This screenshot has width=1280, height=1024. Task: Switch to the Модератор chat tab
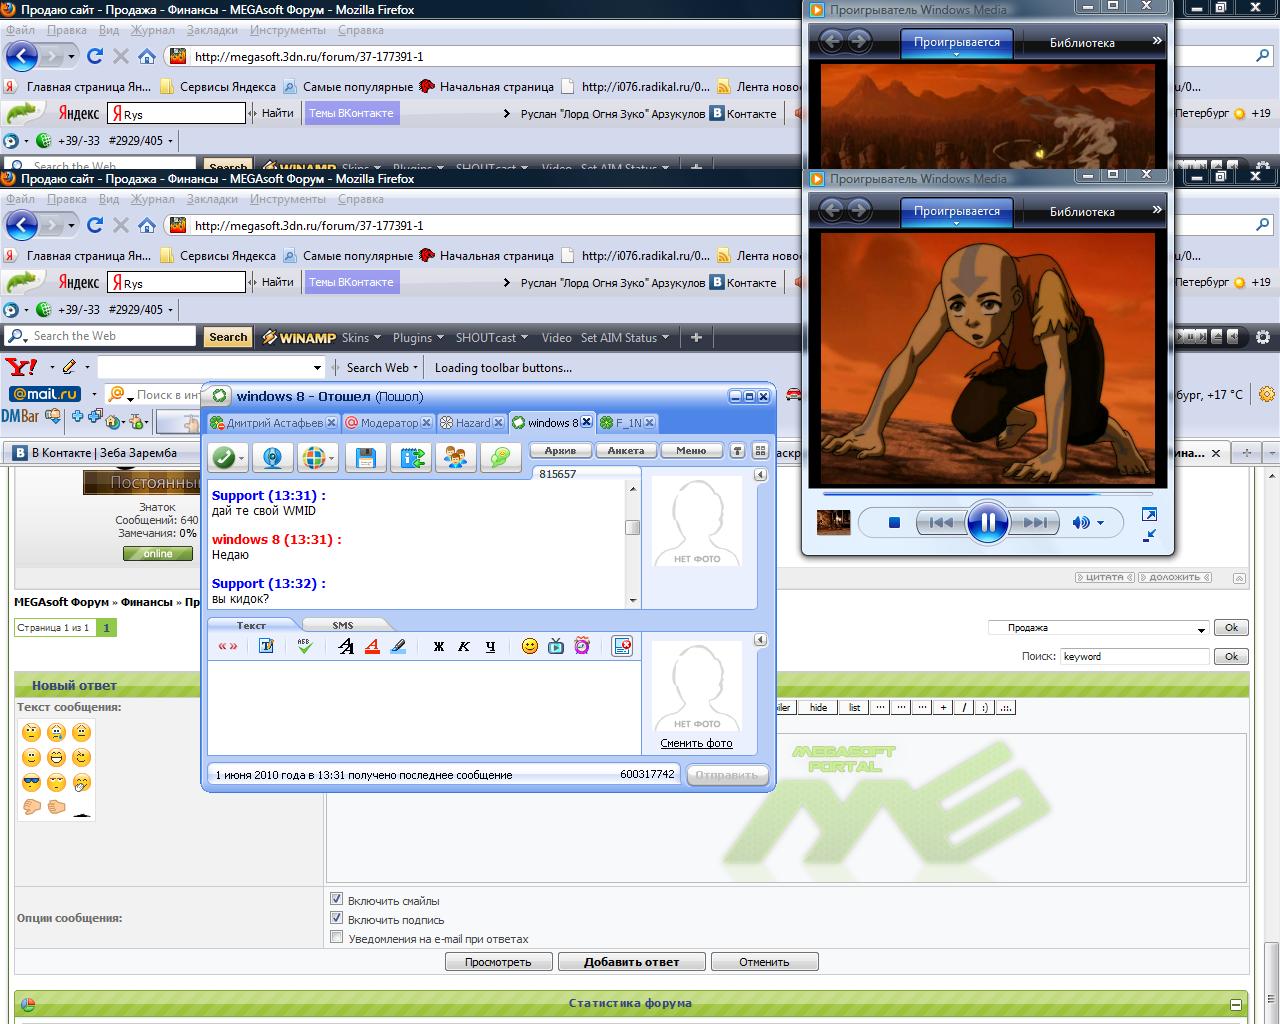[x=390, y=423]
